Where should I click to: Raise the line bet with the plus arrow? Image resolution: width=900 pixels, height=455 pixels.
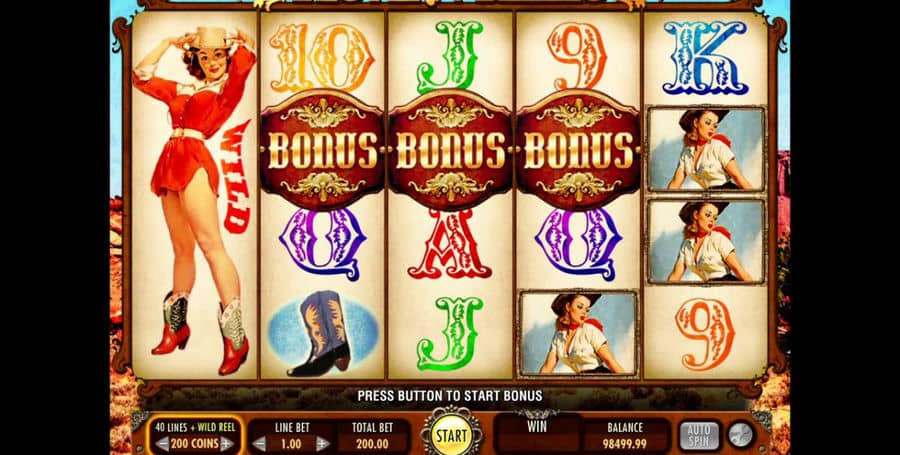pos(323,444)
